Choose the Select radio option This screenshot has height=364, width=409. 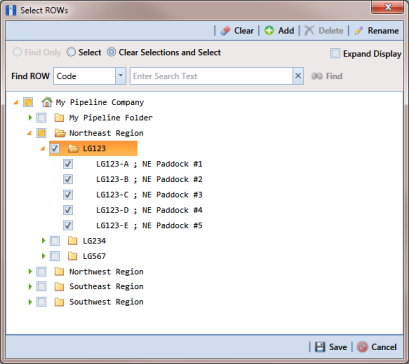pyautogui.click(x=71, y=52)
